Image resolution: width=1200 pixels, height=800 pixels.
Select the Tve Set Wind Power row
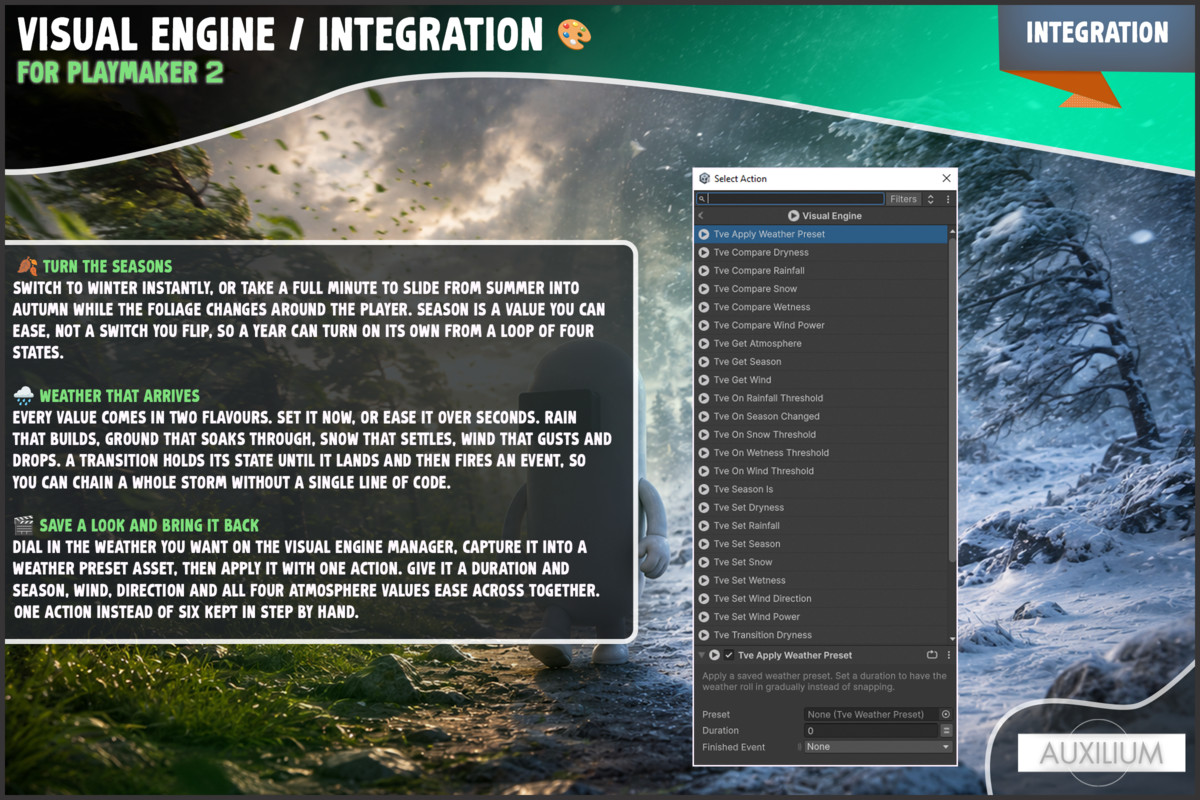pyautogui.click(x=820, y=617)
